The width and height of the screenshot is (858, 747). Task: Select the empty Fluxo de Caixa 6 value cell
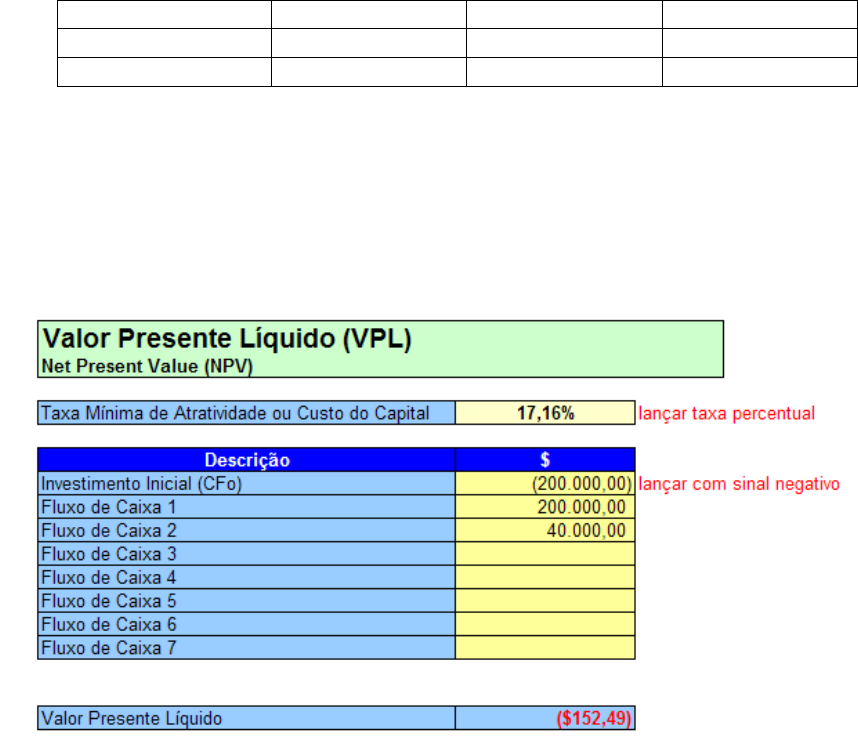545,624
